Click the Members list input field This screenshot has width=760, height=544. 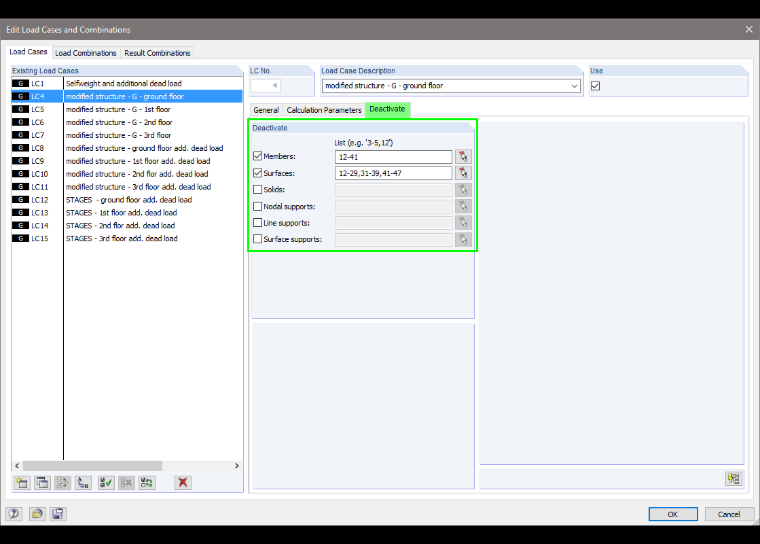pyautogui.click(x=394, y=157)
